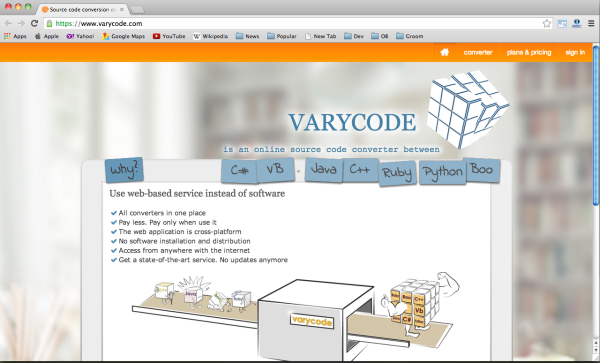Image resolution: width=600 pixels, height=363 pixels.
Task: Open the Apps grid bookmark icon
Action: 7,36
